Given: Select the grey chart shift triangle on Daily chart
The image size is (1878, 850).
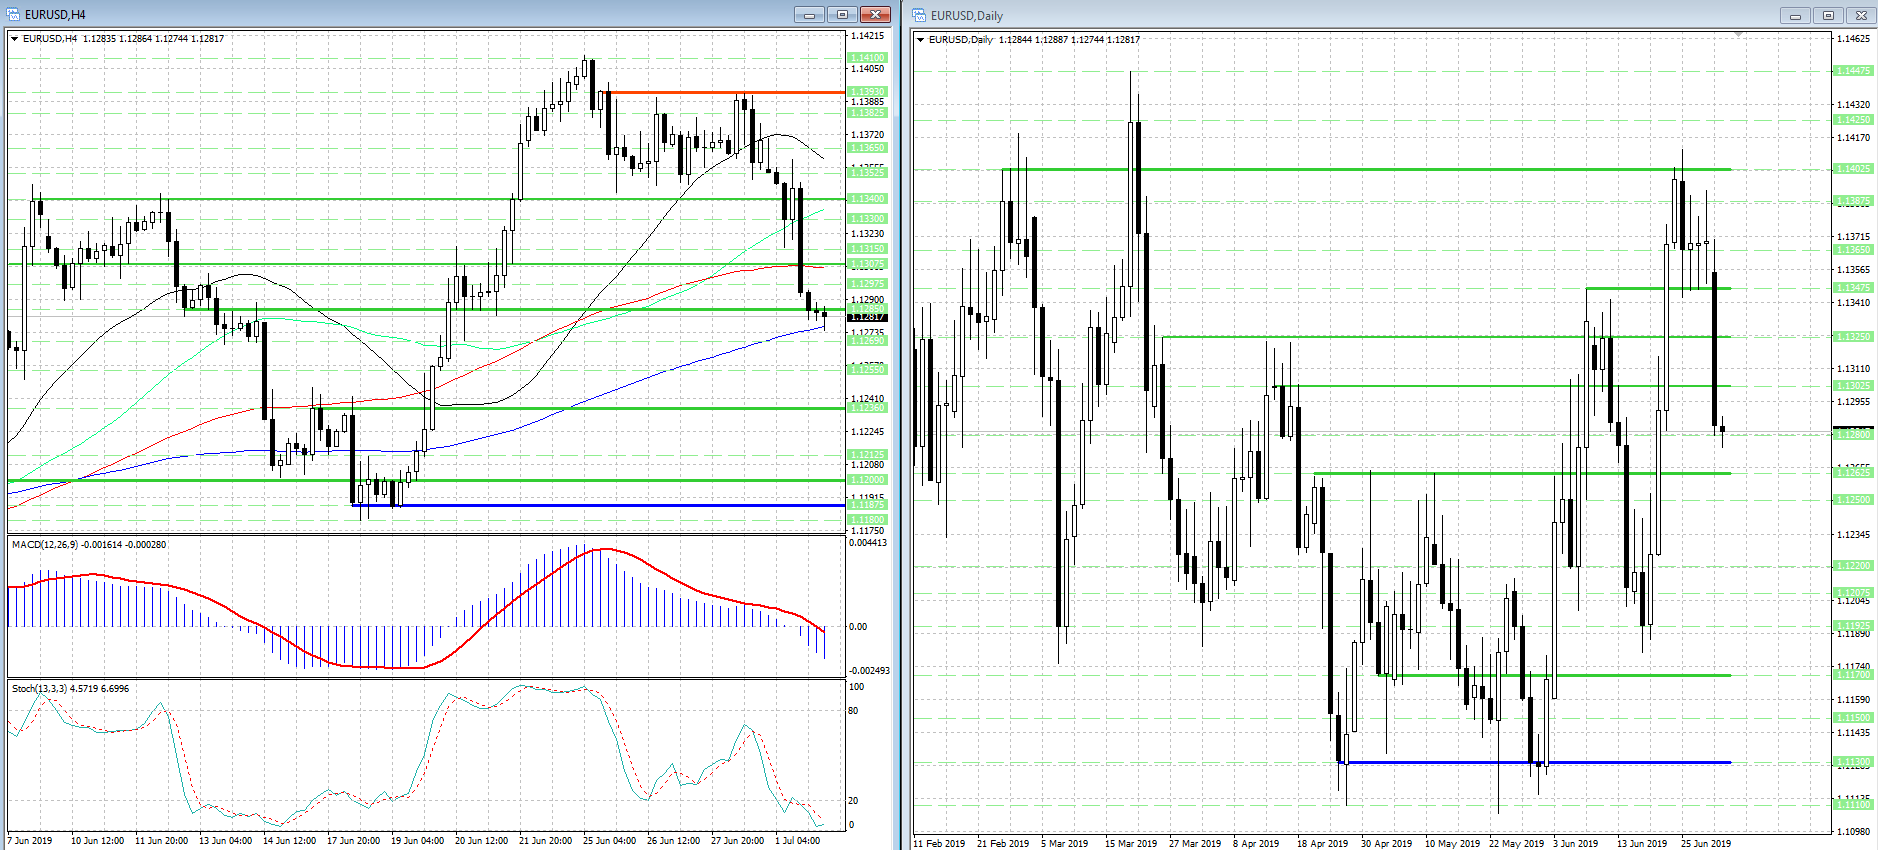Looking at the screenshot, I should [x=1739, y=35].
